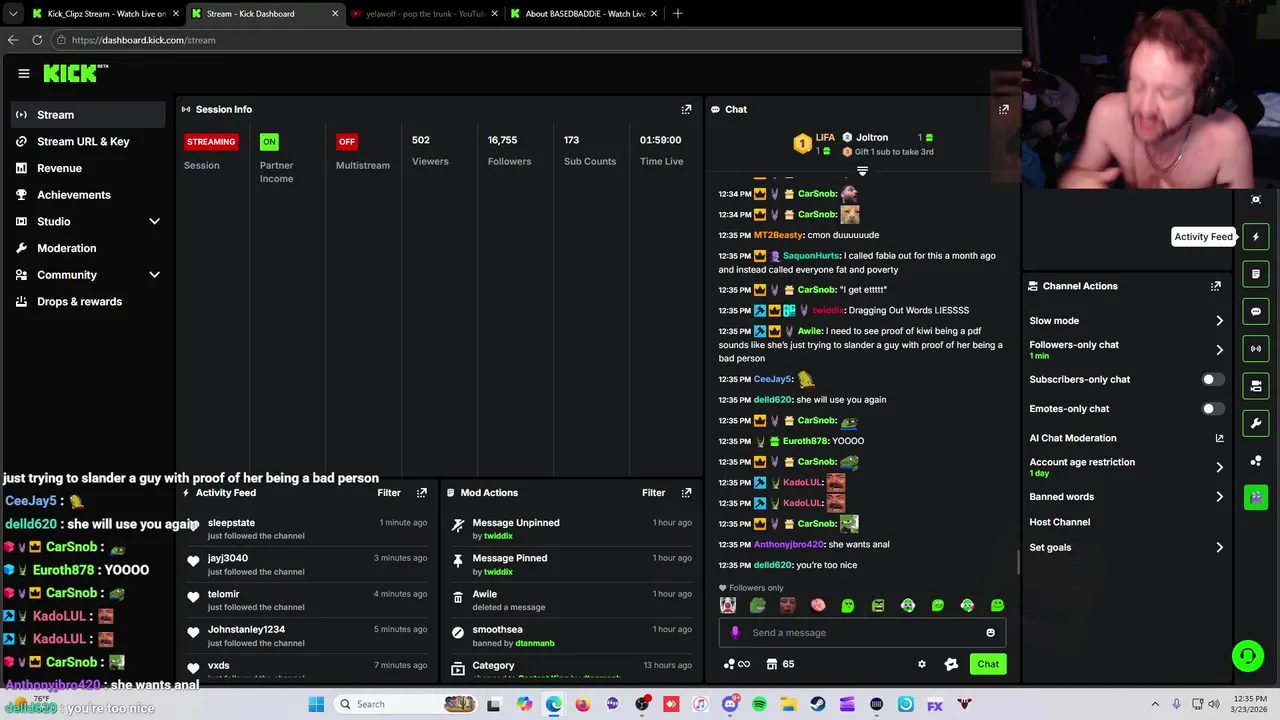1280x720 pixels.
Task: Click the chat bubble icon in right sidebar
Action: [x=1256, y=311]
